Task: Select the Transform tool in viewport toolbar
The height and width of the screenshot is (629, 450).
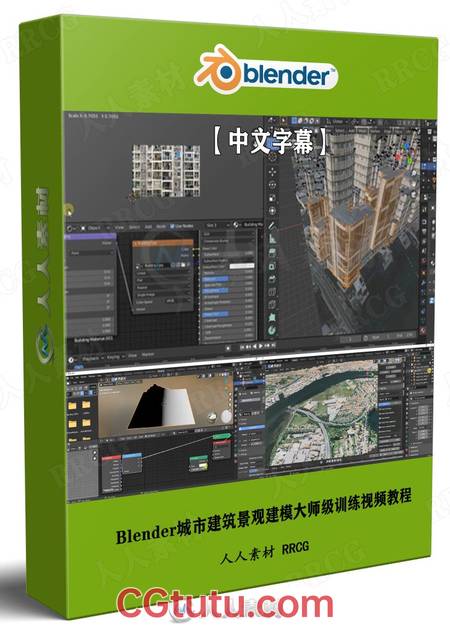Action: [x=273, y=211]
